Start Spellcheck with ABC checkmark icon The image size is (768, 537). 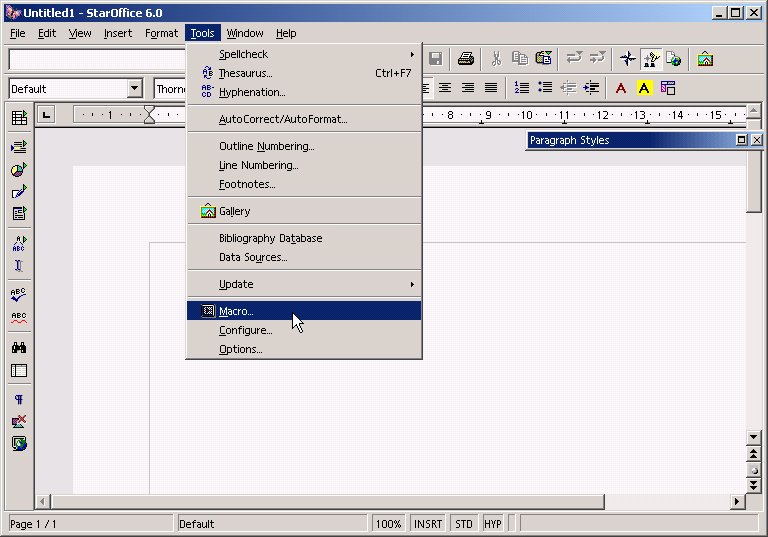(19, 294)
